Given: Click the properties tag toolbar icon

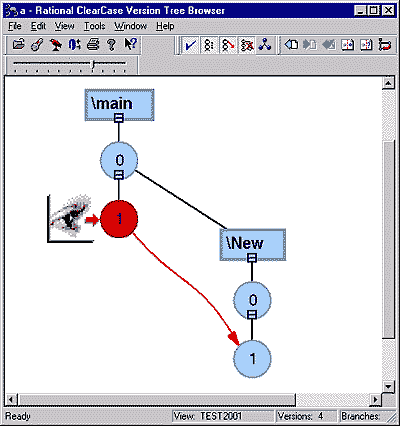Looking at the screenshot, I should (37, 44).
